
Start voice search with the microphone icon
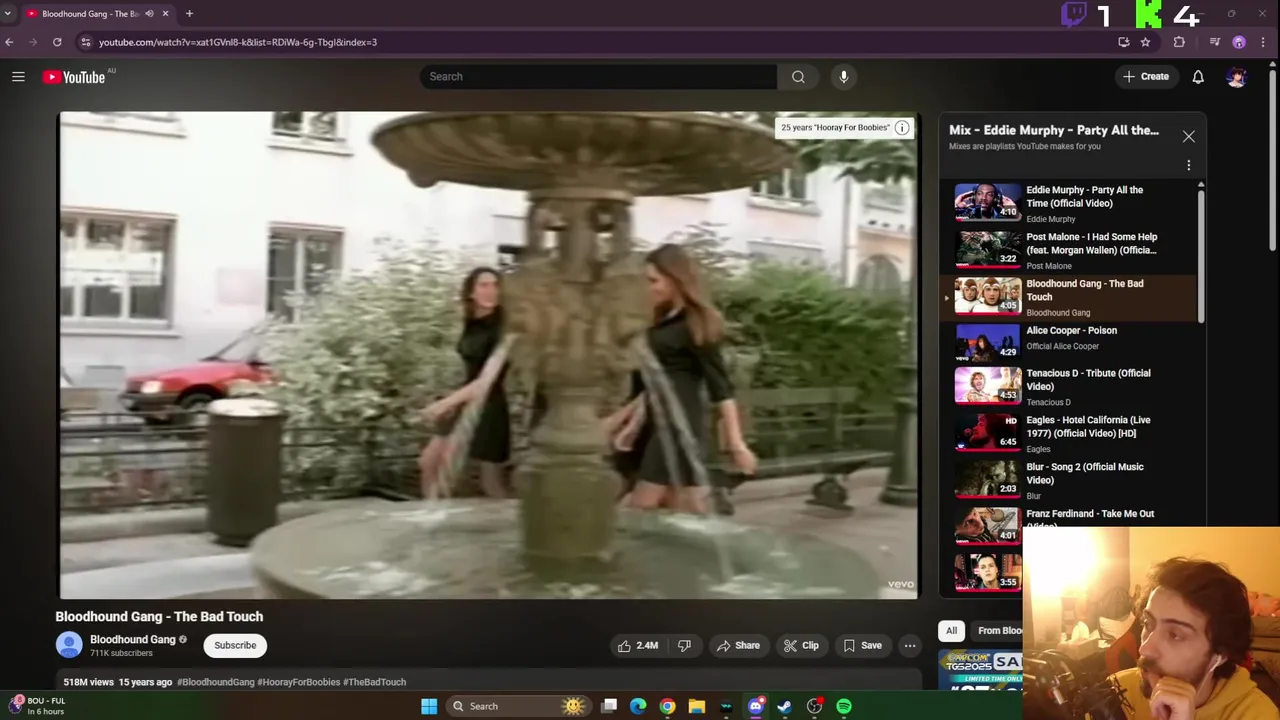pos(844,77)
